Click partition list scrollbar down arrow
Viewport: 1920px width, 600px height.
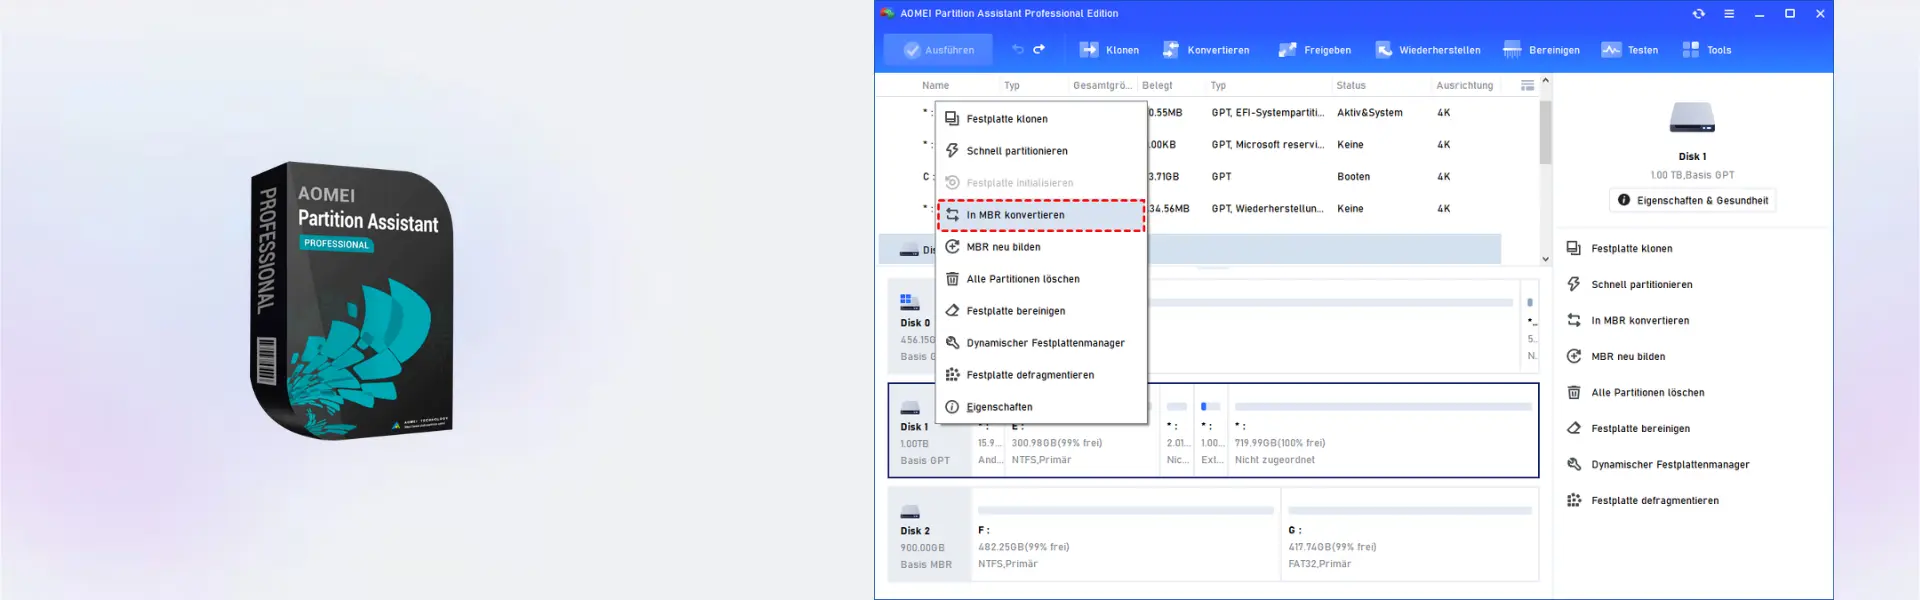tap(1545, 259)
